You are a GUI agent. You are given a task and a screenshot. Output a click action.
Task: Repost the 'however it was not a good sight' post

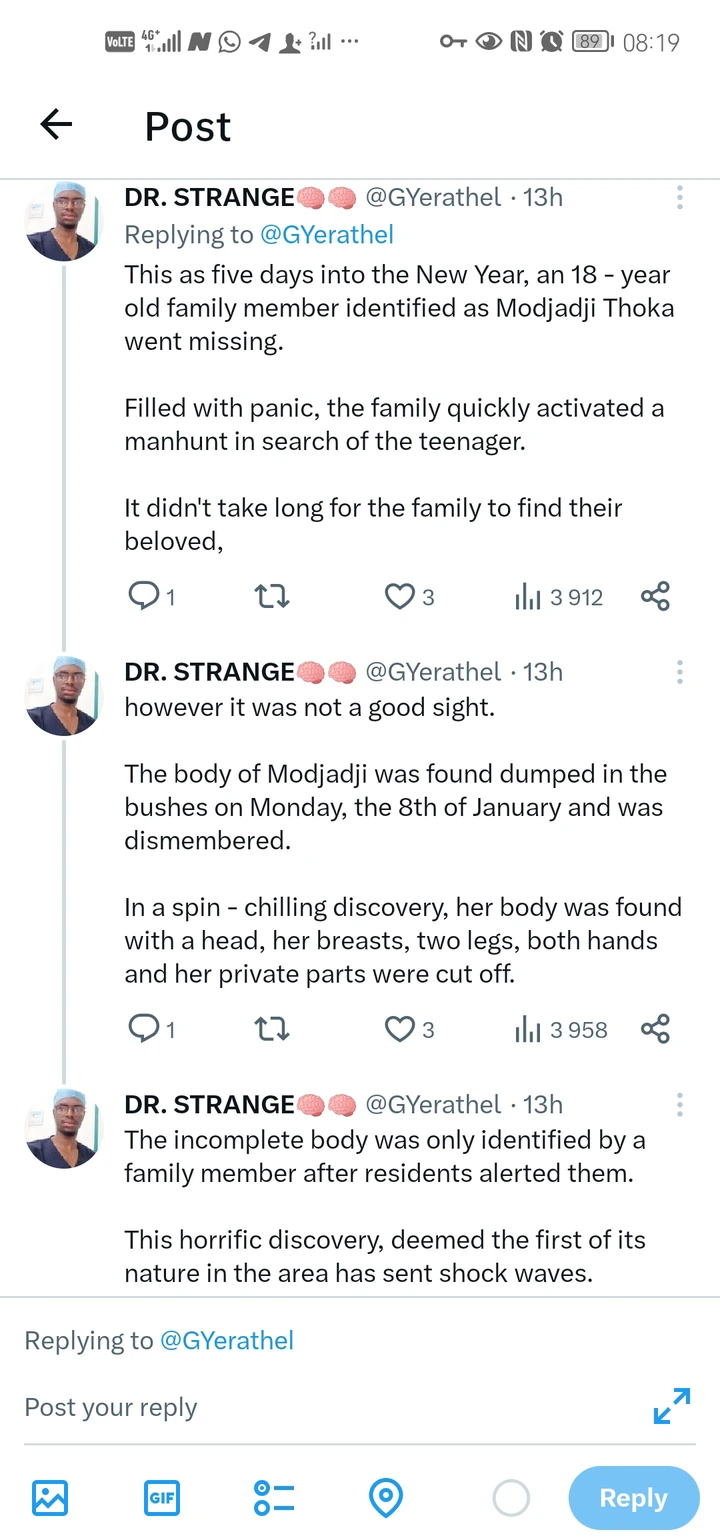[272, 1029]
